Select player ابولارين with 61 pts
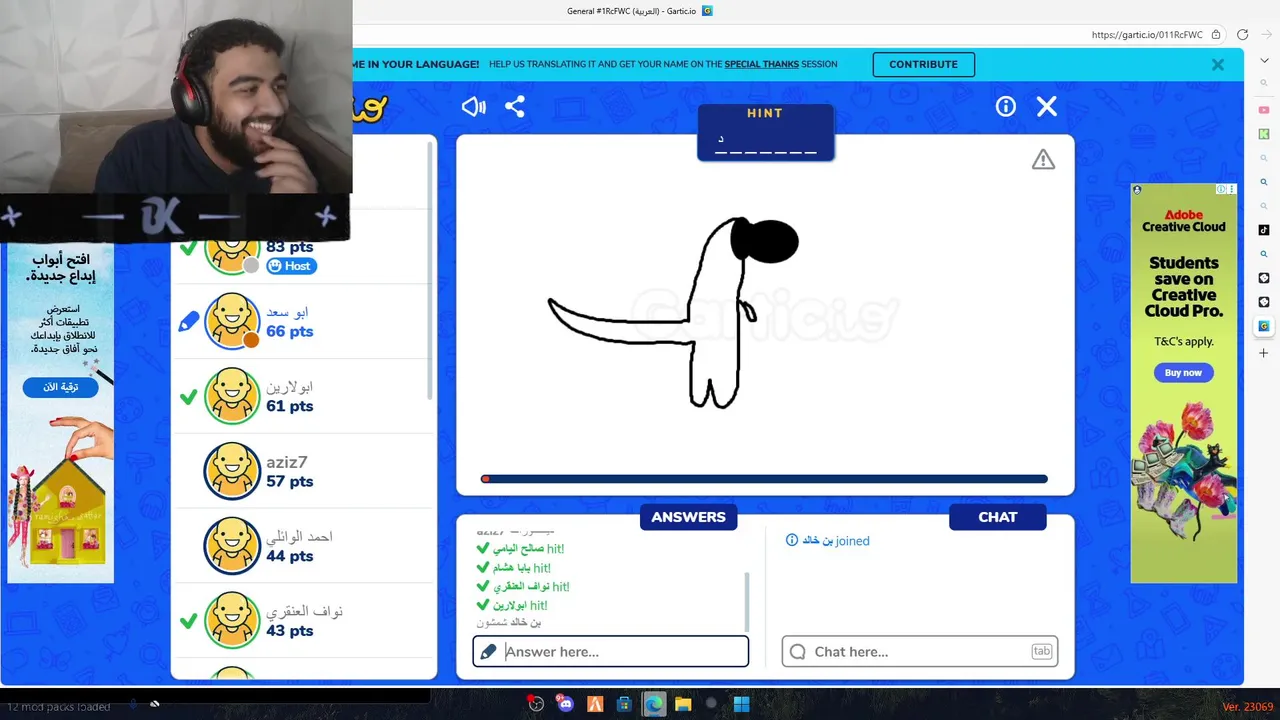 click(304, 396)
